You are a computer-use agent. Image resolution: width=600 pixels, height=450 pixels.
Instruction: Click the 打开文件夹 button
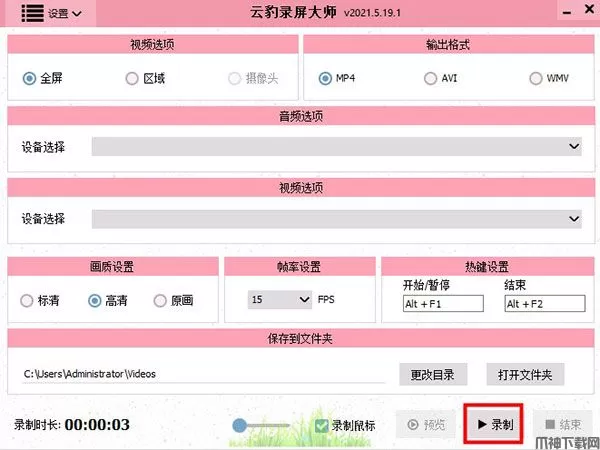(x=525, y=375)
